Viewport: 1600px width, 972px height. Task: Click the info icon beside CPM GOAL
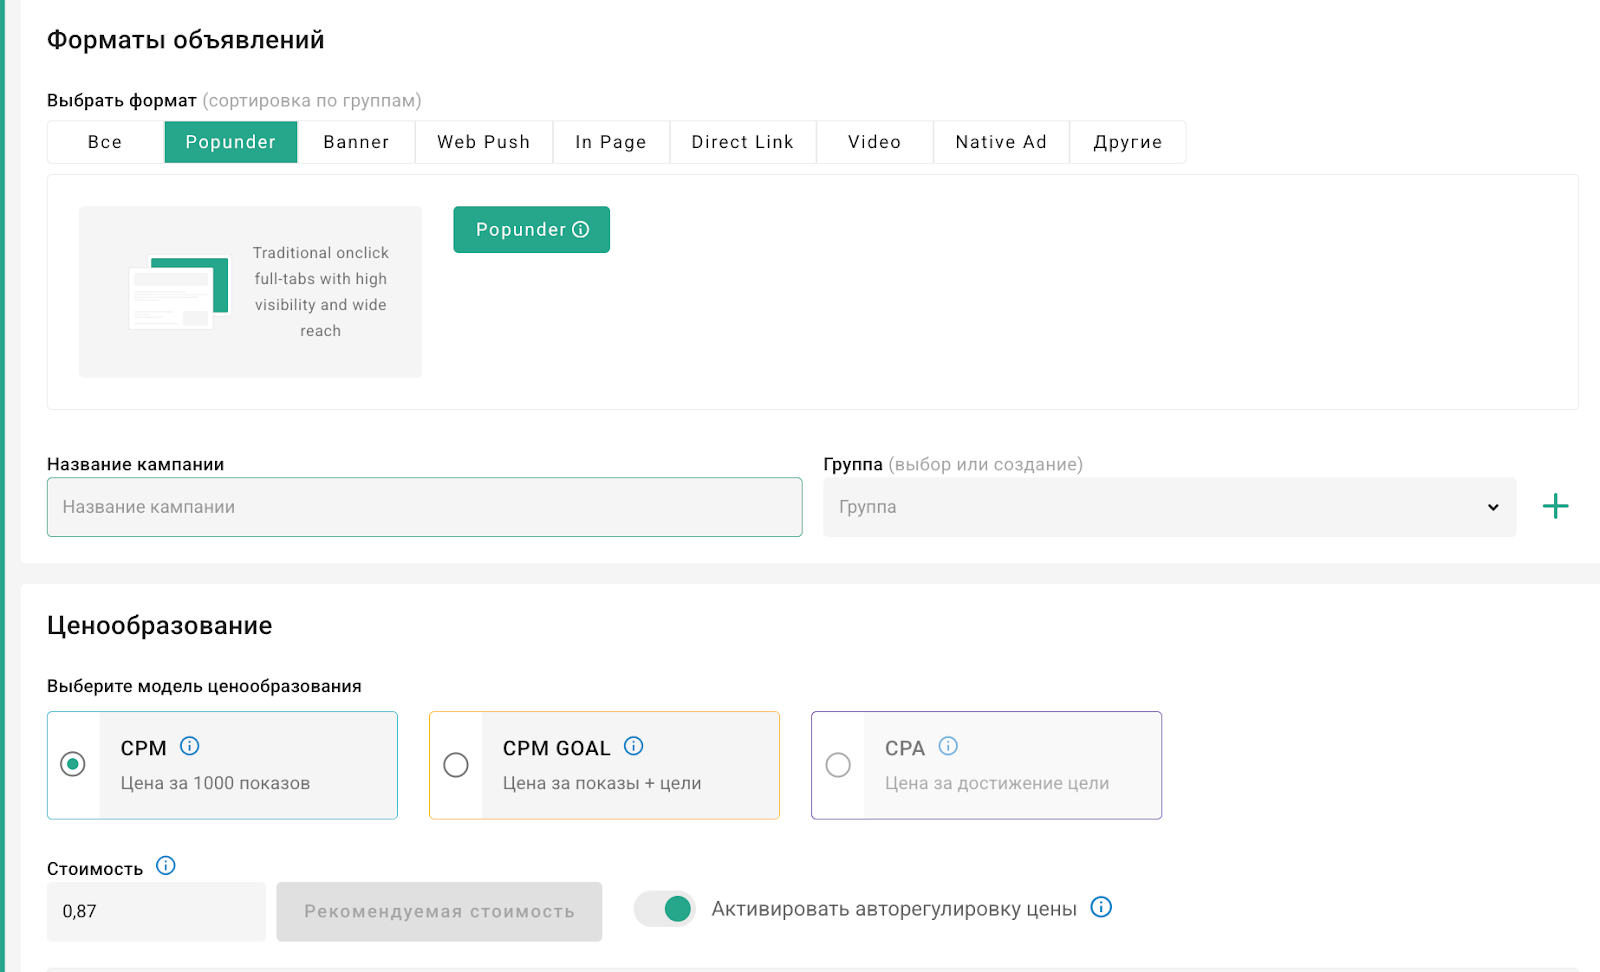pyautogui.click(x=633, y=746)
